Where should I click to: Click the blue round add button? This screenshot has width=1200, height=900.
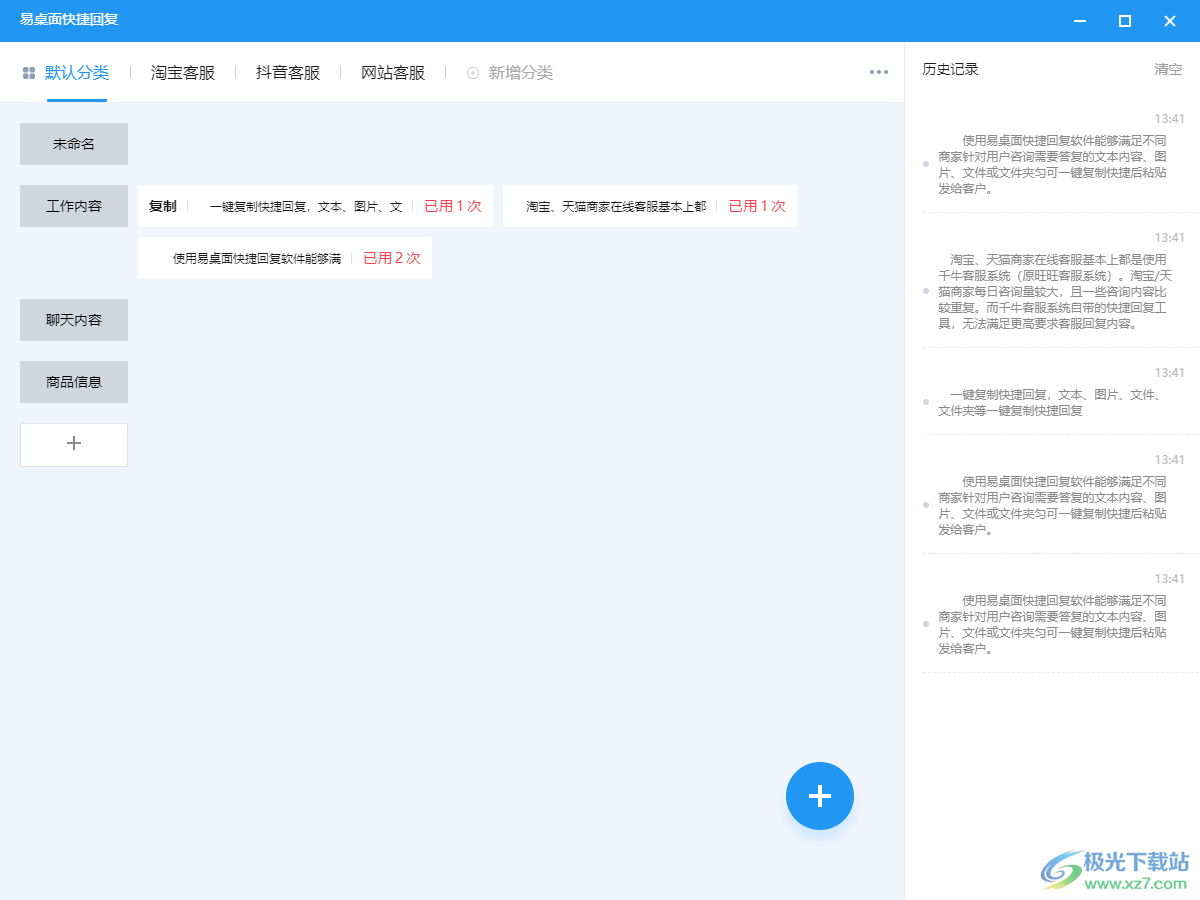820,796
